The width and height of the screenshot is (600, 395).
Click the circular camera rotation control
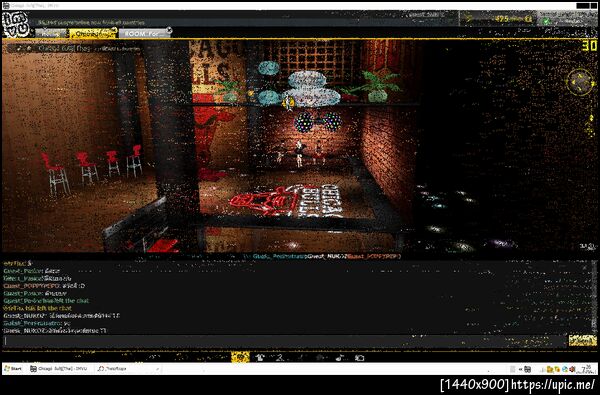point(580,82)
